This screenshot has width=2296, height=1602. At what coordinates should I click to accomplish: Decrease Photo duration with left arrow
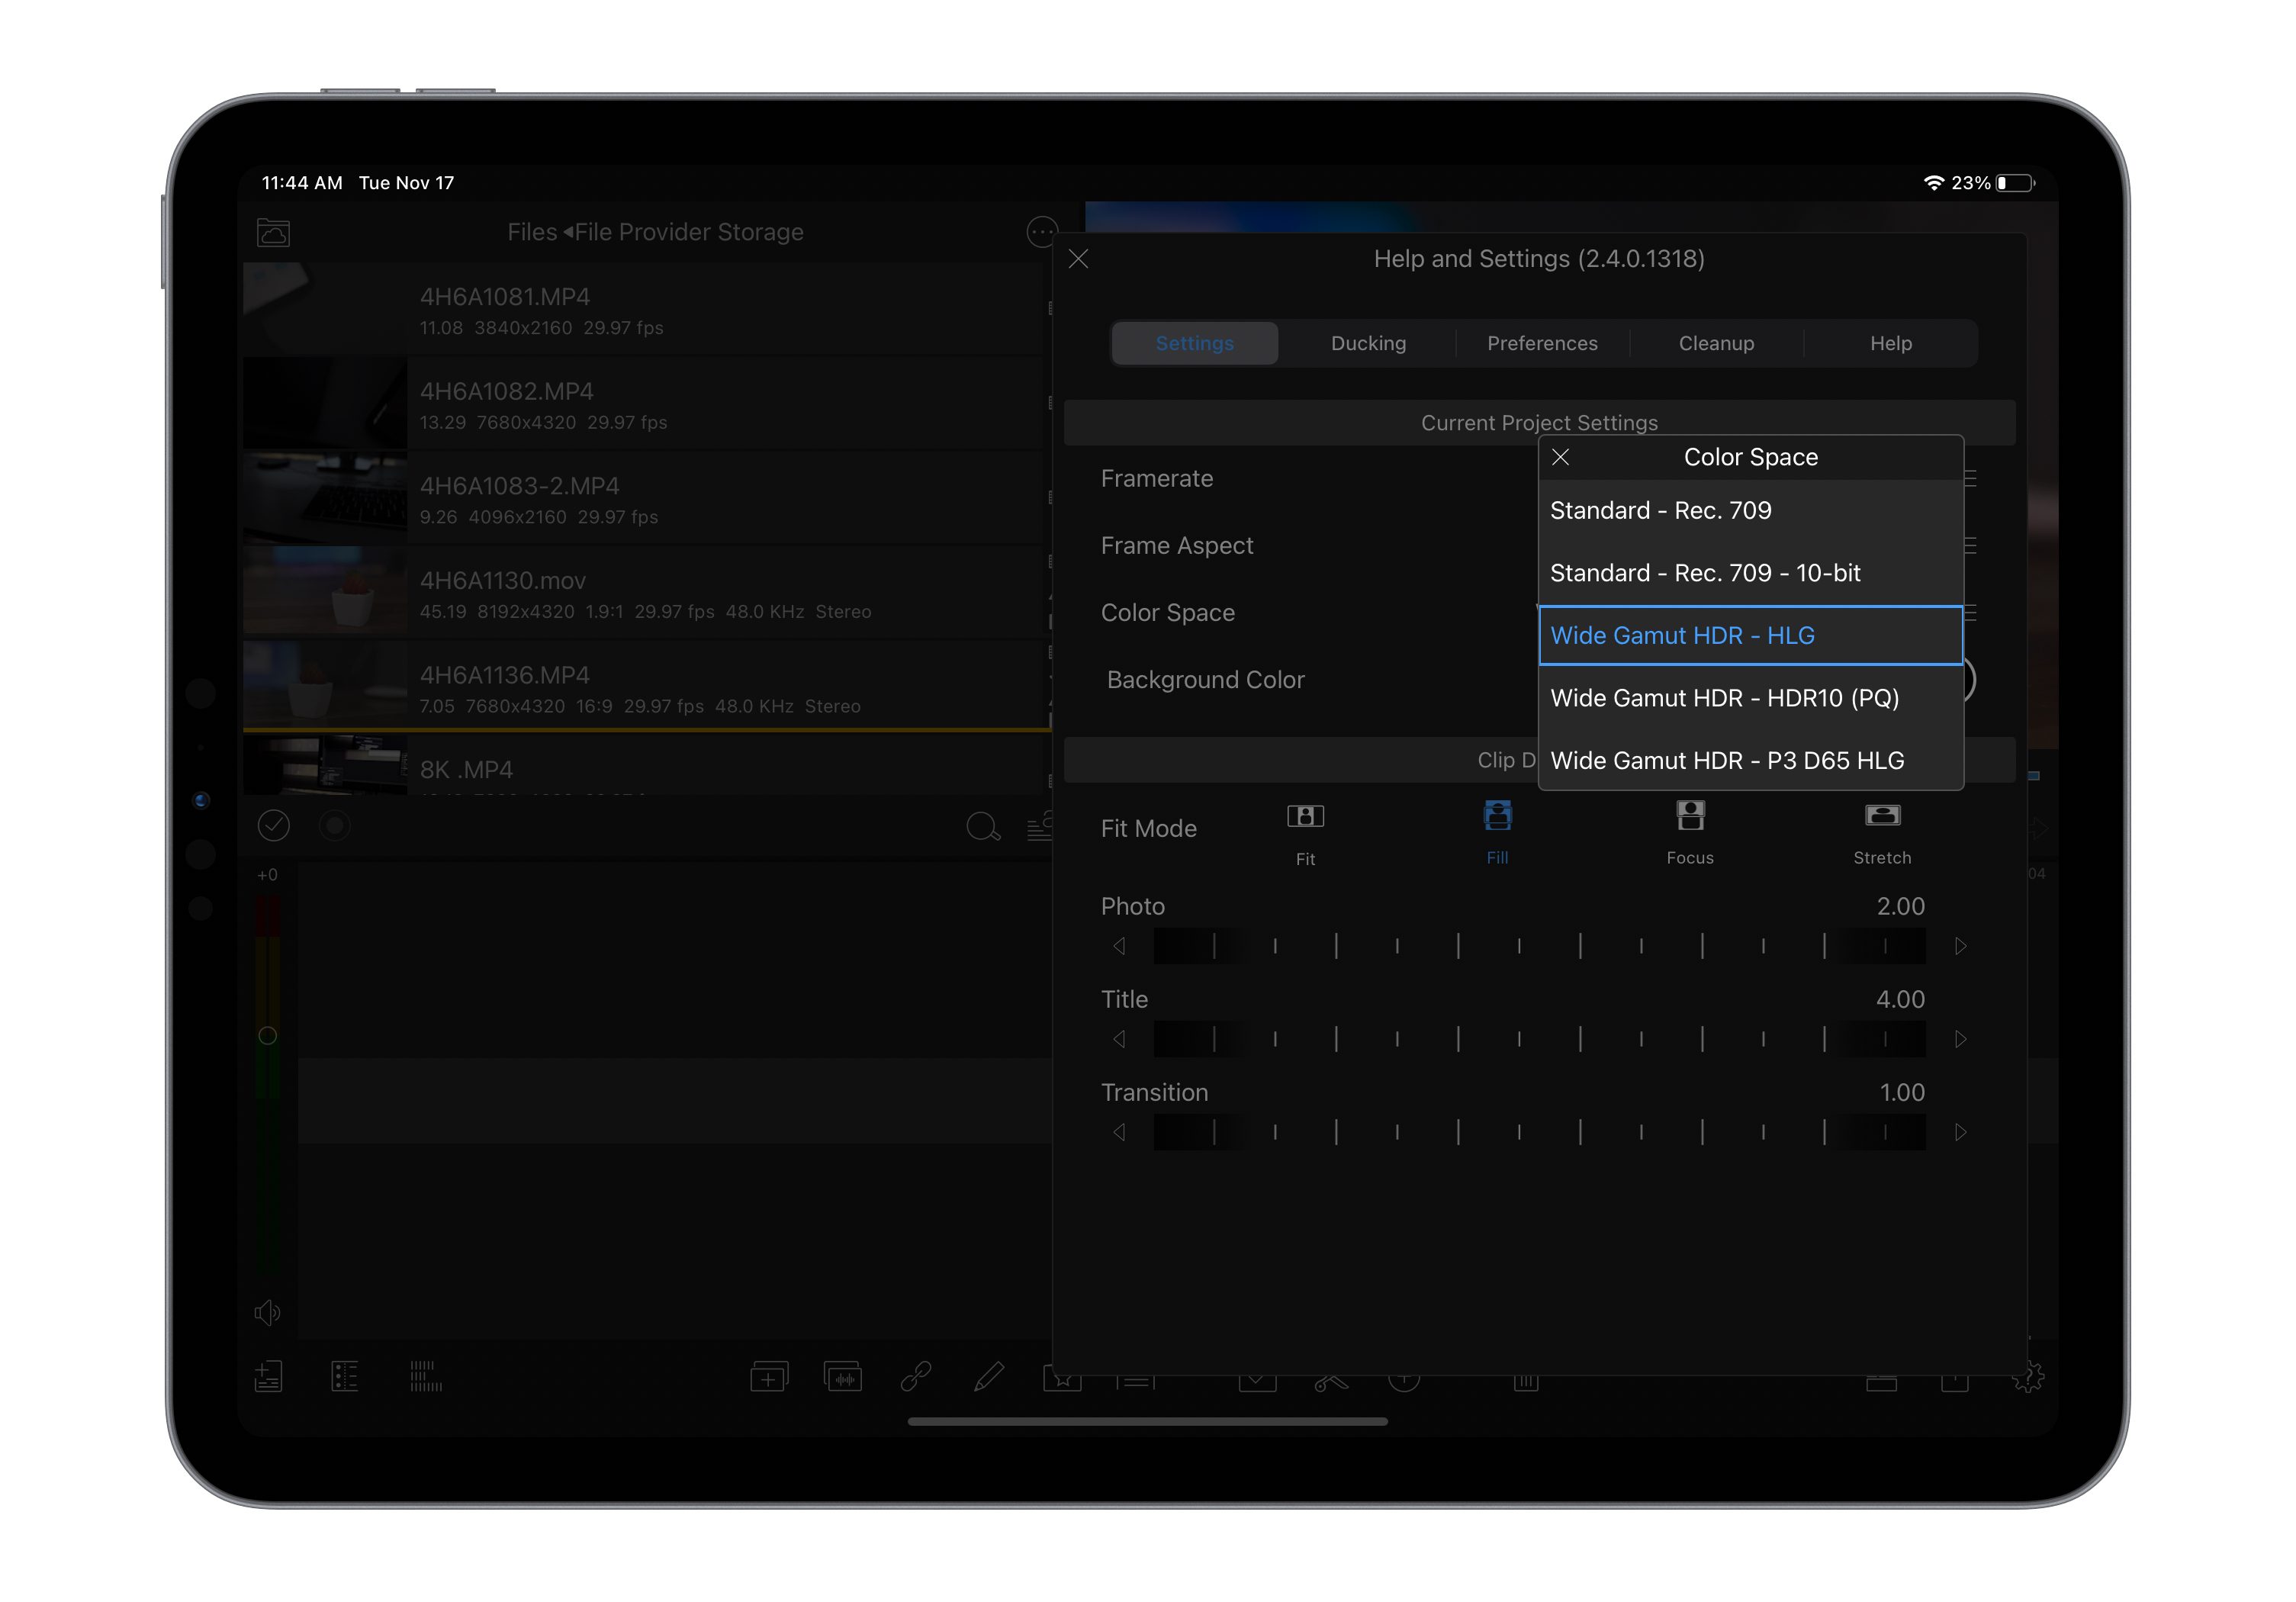(1119, 946)
